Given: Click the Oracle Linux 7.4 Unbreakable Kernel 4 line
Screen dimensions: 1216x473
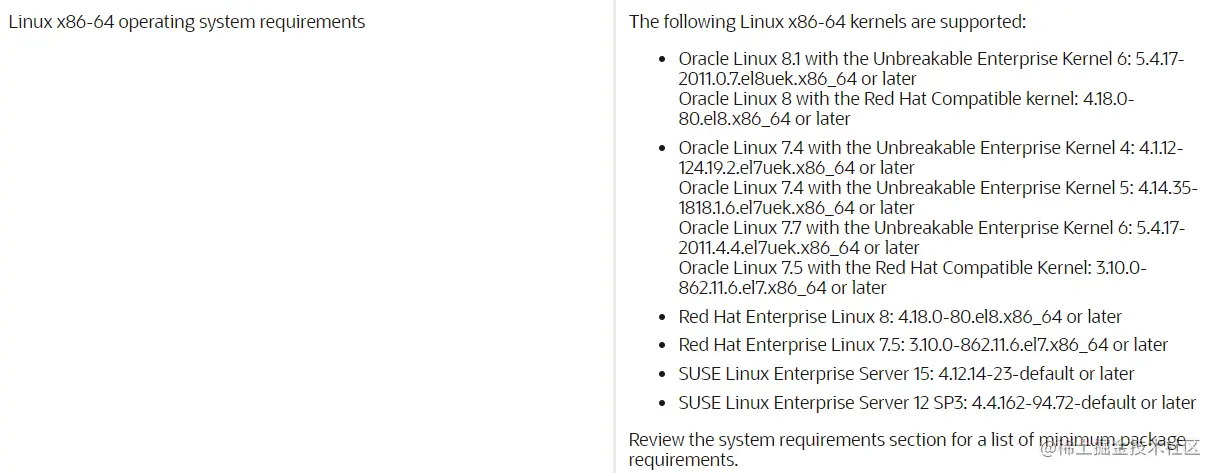Looking at the screenshot, I should click(x=930, y=148).
